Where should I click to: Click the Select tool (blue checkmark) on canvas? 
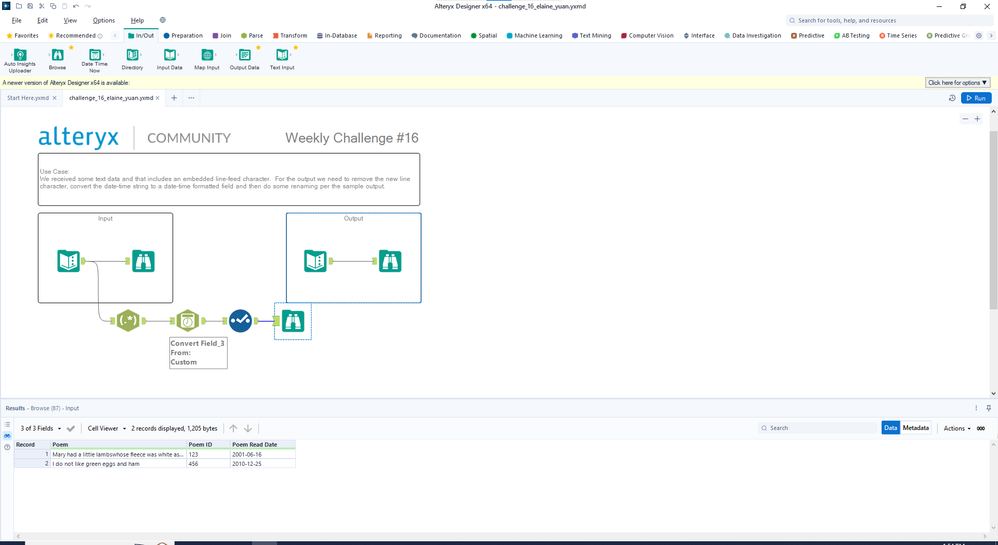click(240, 321)
